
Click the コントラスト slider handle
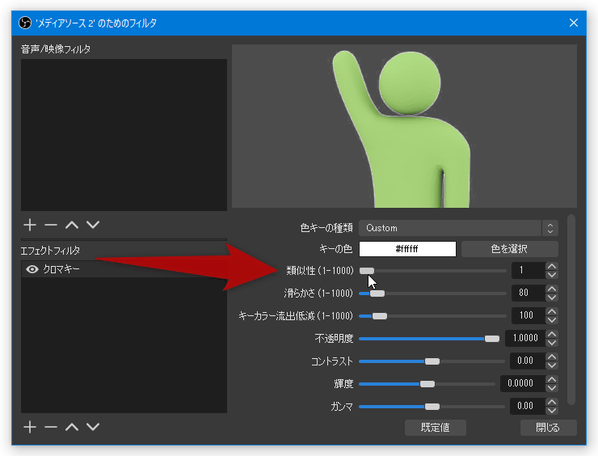(432, 361)
